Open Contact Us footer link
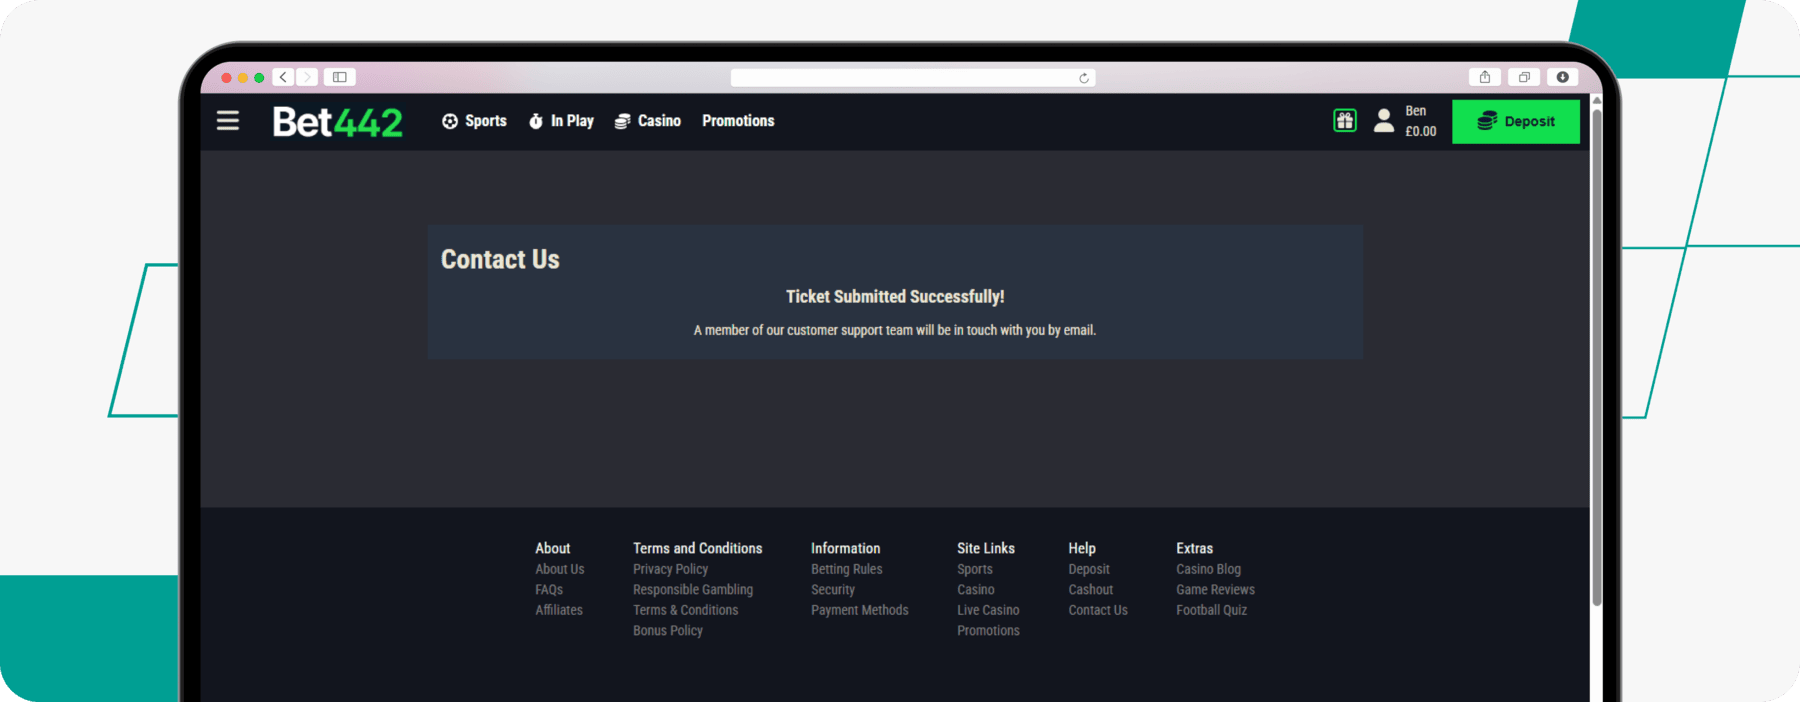 [1098, 610]
